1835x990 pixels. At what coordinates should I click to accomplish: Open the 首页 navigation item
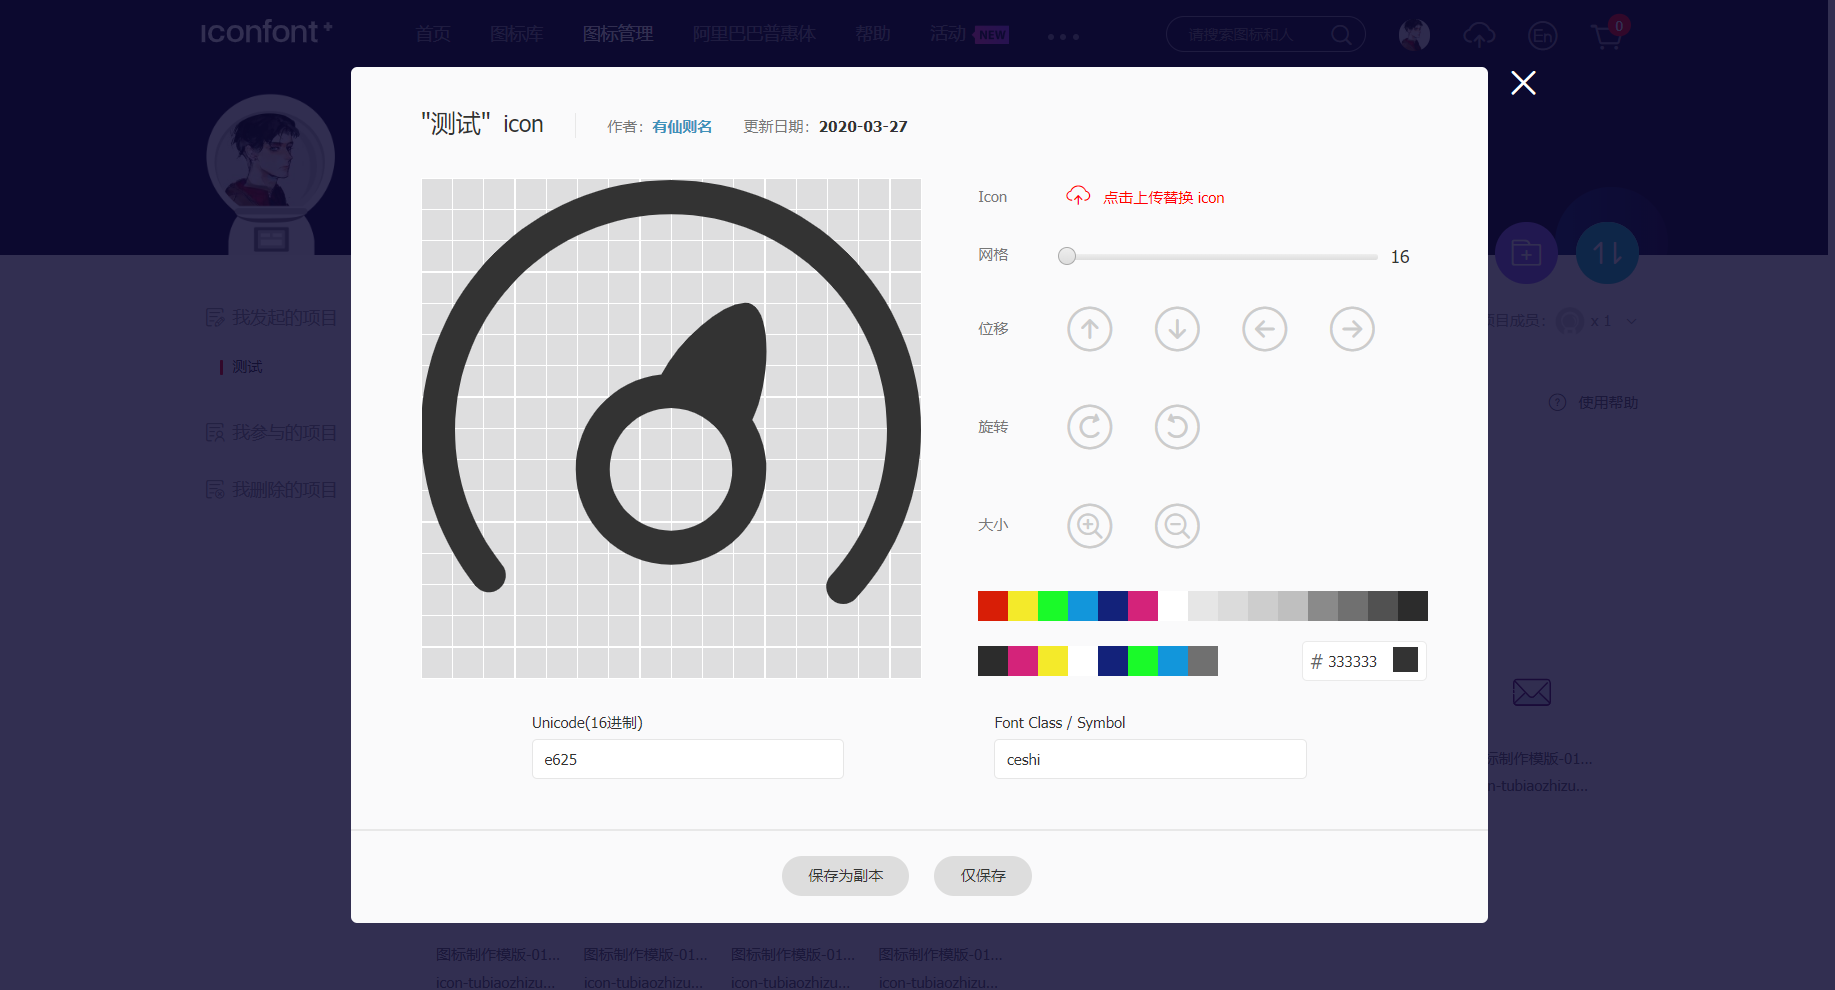[x=433, y=34]
